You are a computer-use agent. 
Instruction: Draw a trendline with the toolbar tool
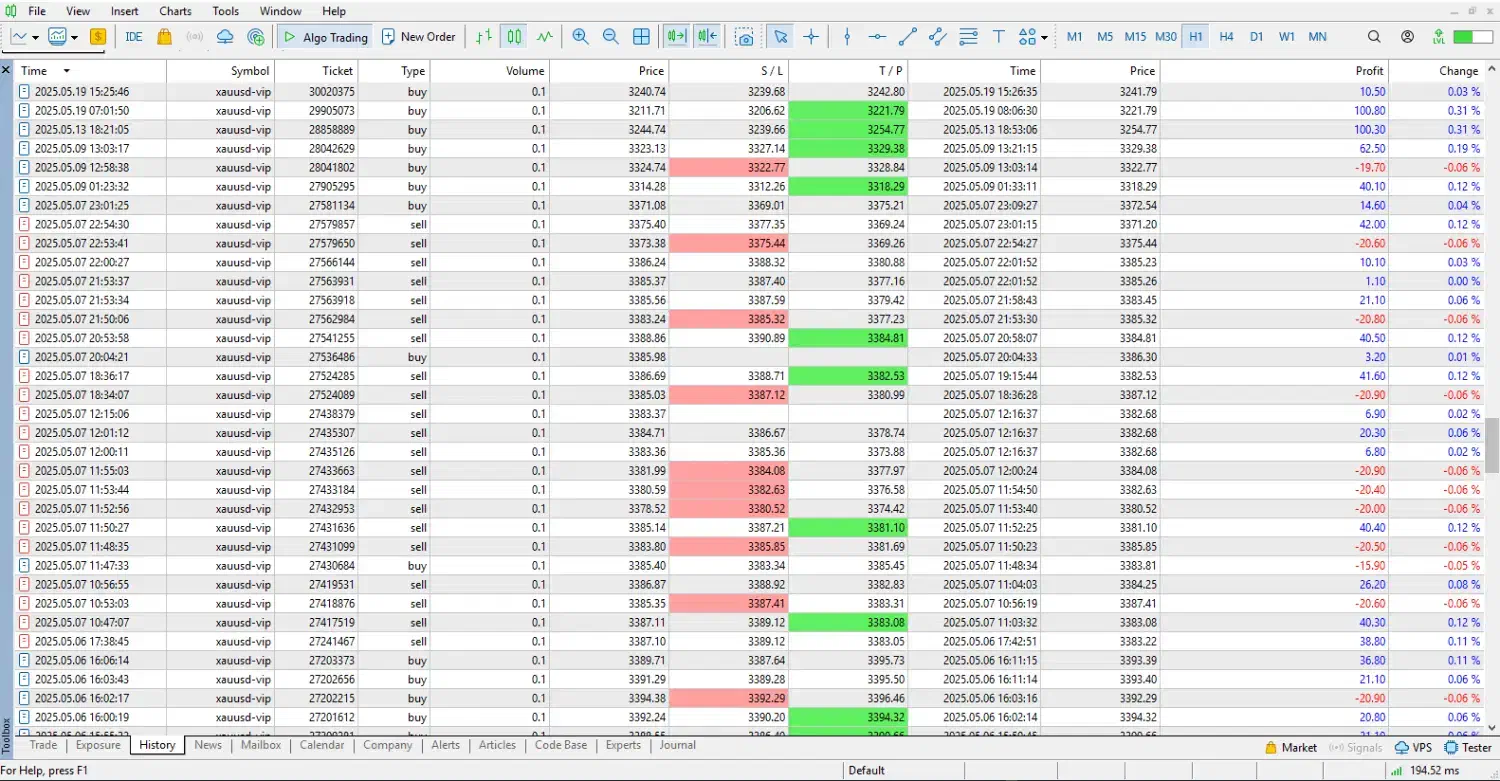(x=907, y=37)
